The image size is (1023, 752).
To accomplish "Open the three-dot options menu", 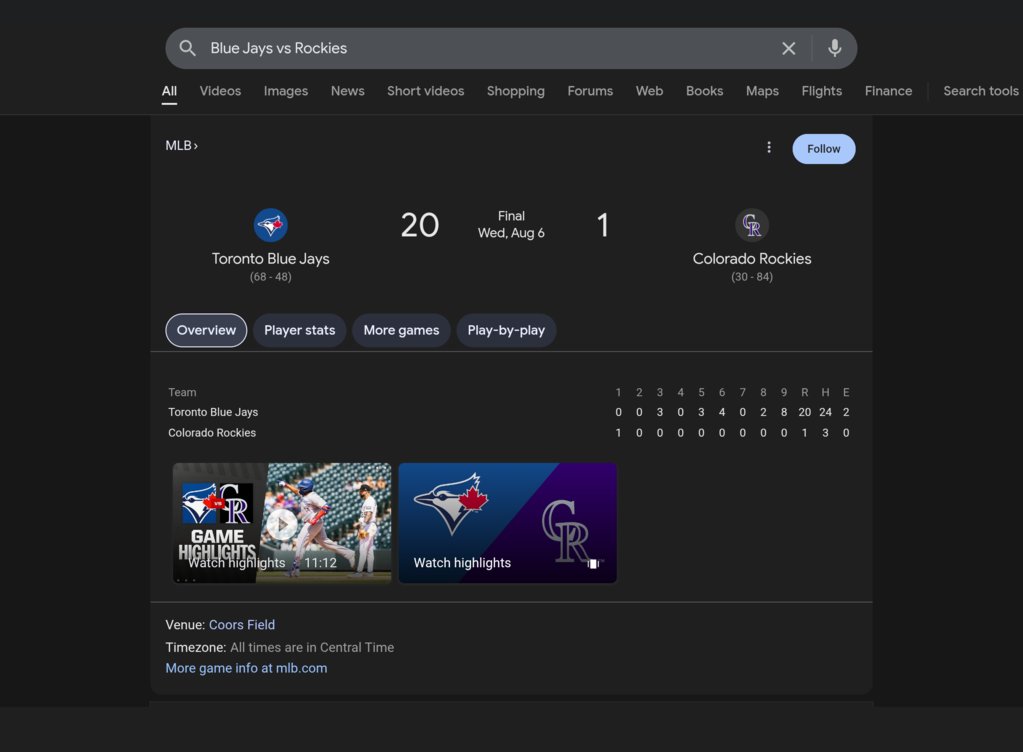I will click(769, 147).
